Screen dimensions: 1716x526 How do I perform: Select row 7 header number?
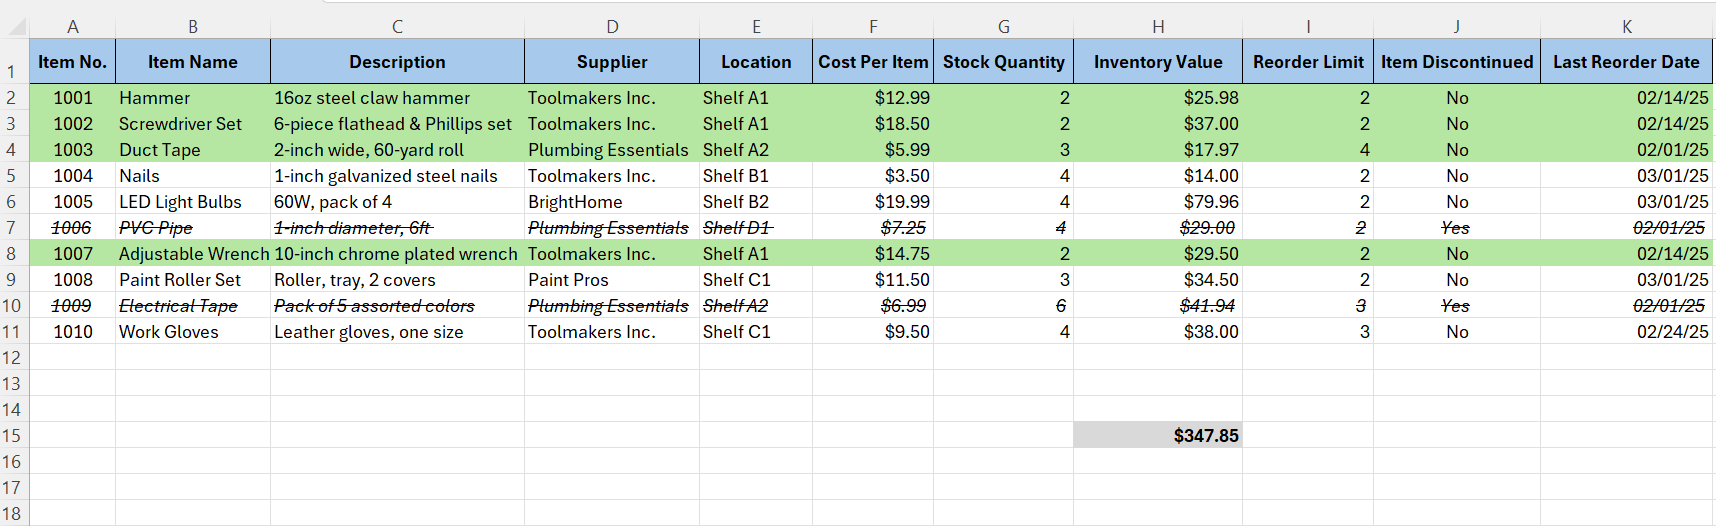click(12, 228)
